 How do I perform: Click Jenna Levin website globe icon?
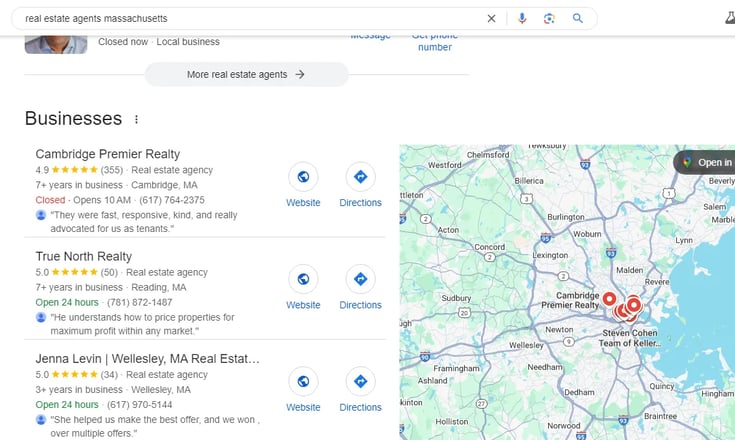(303, 381)
